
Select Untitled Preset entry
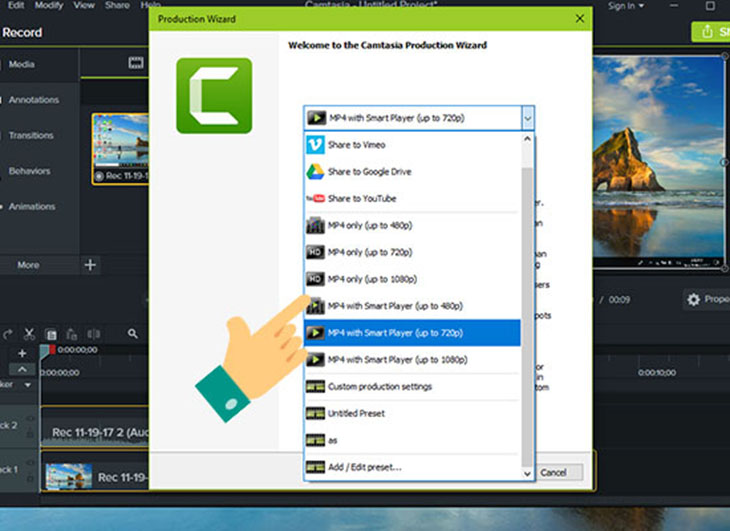[x=412, y=413]
